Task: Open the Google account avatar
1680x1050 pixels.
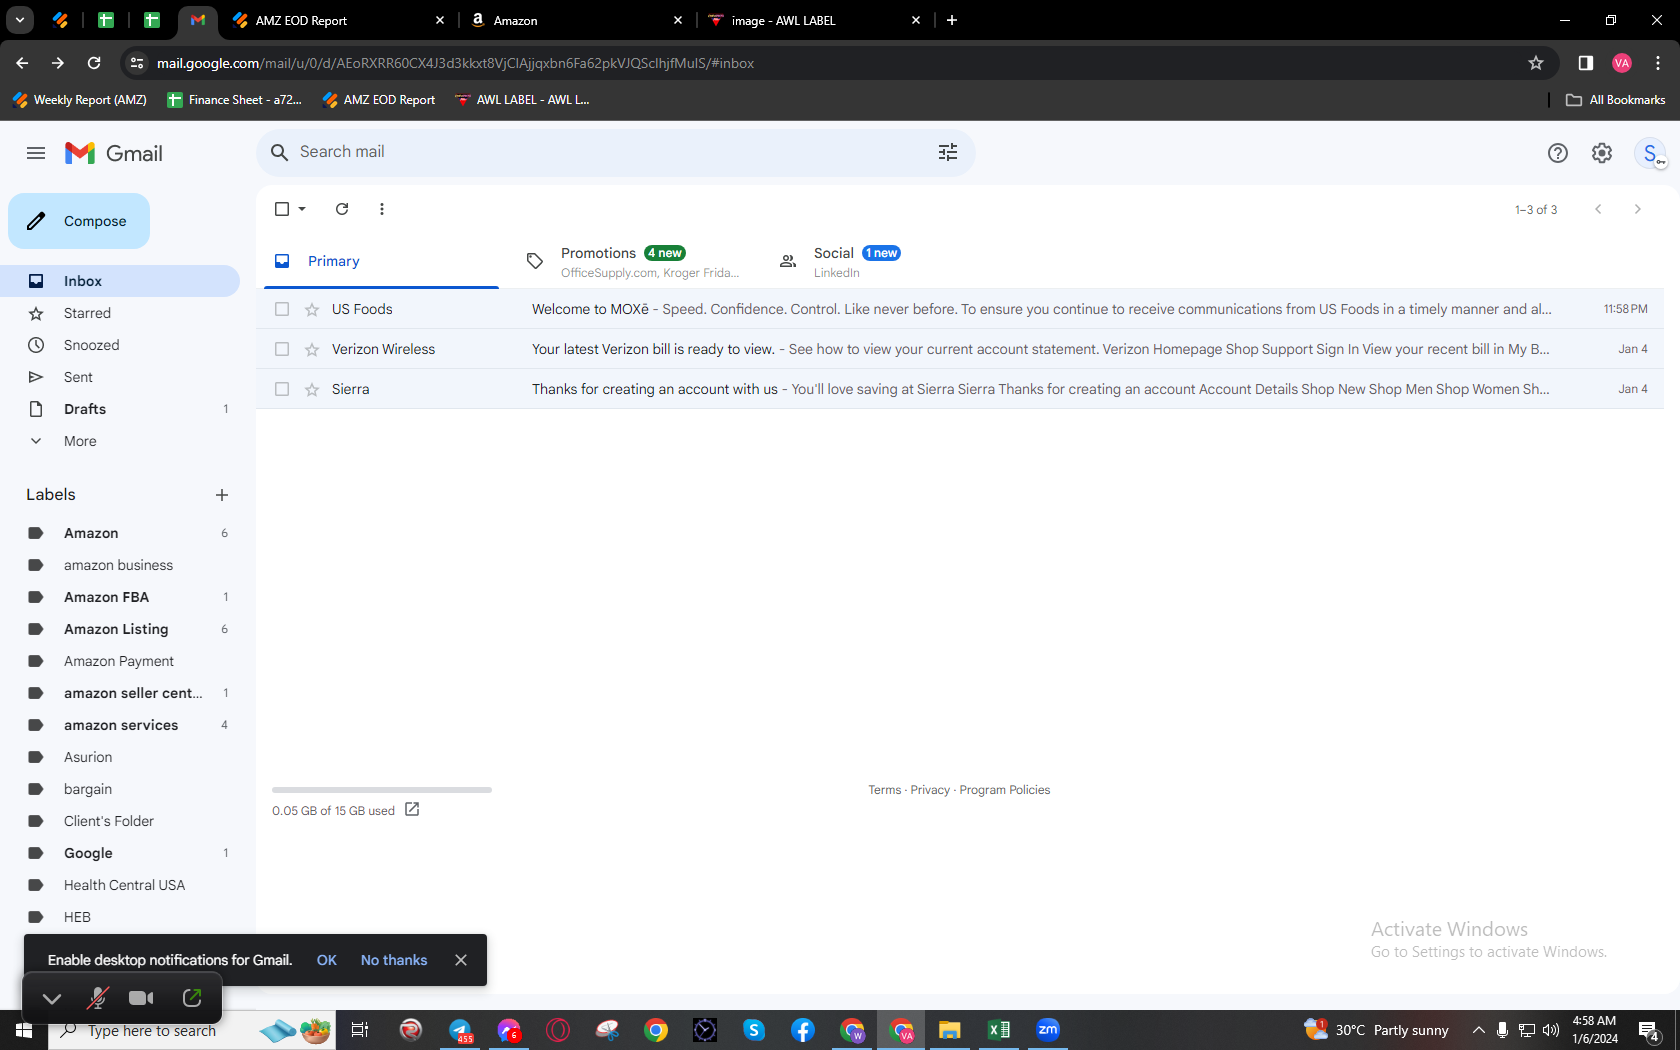Action: pos(1650,153)
